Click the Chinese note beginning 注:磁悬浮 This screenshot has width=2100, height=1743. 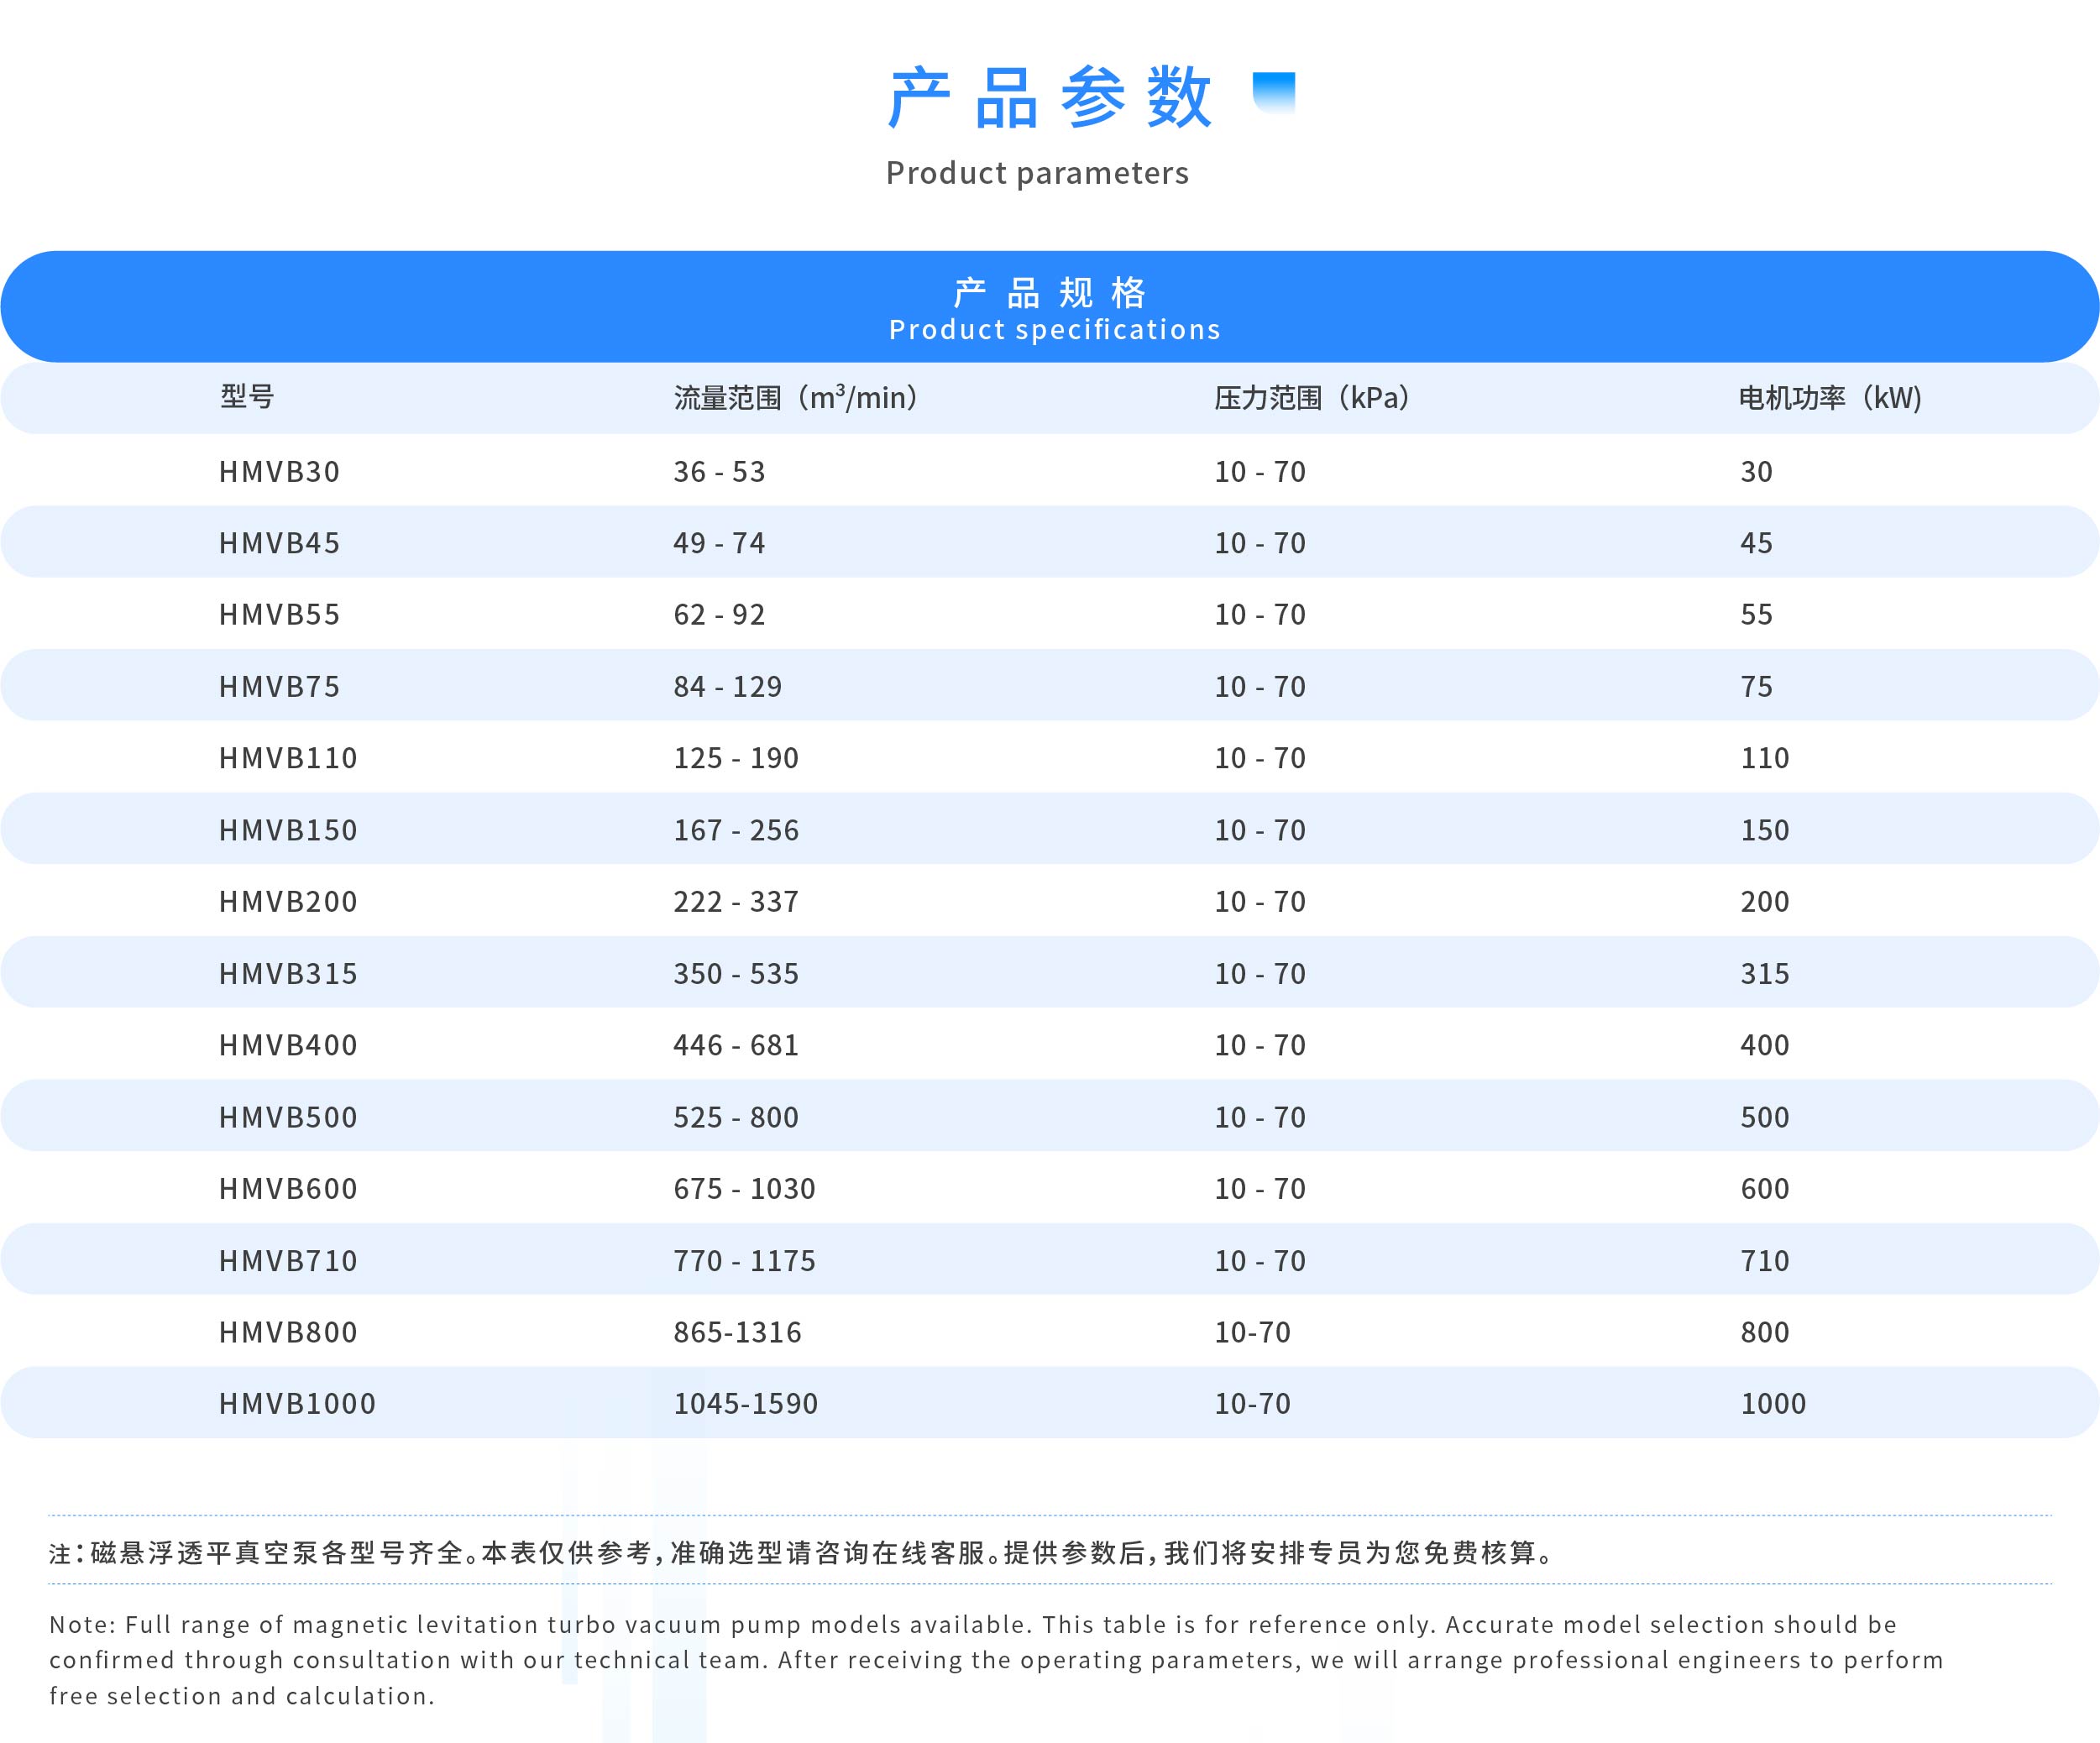[x=800, y=1552]
